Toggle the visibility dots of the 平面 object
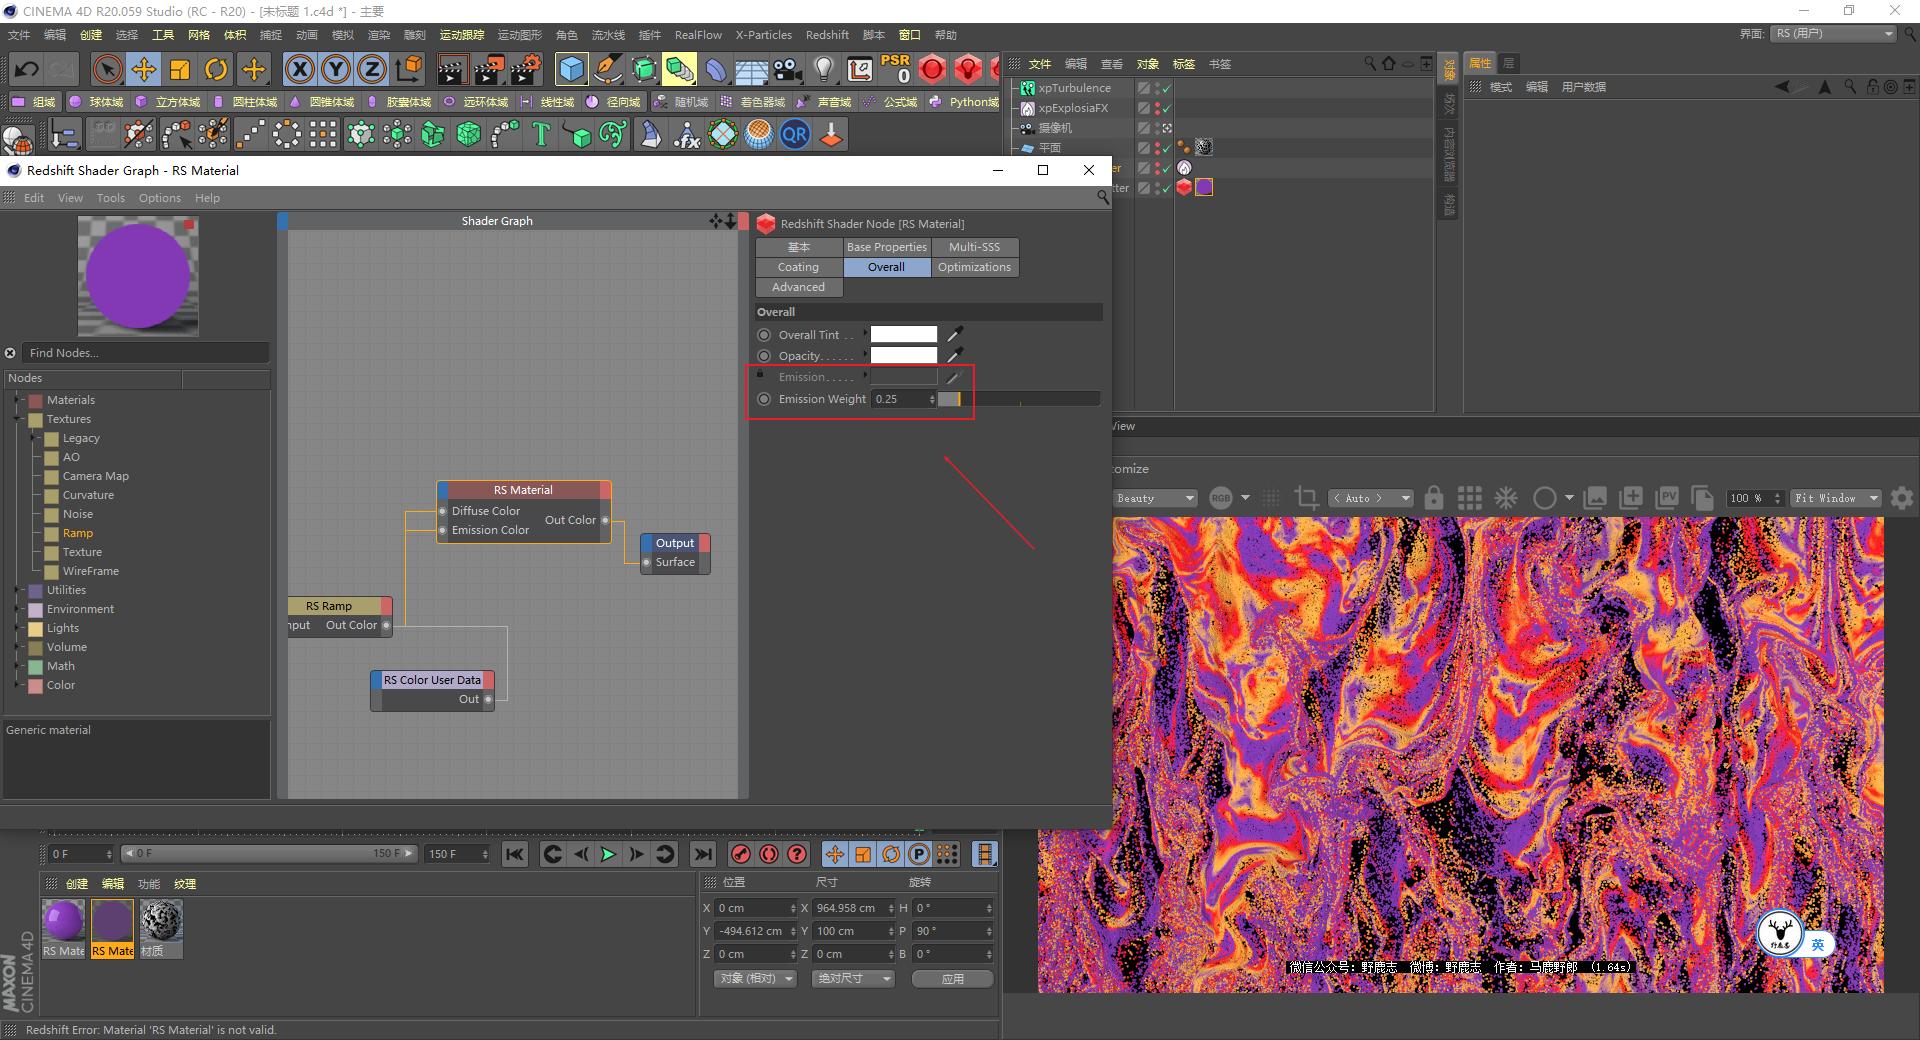Viewport: 1920px width, 1040px height. pos(1157,147)
